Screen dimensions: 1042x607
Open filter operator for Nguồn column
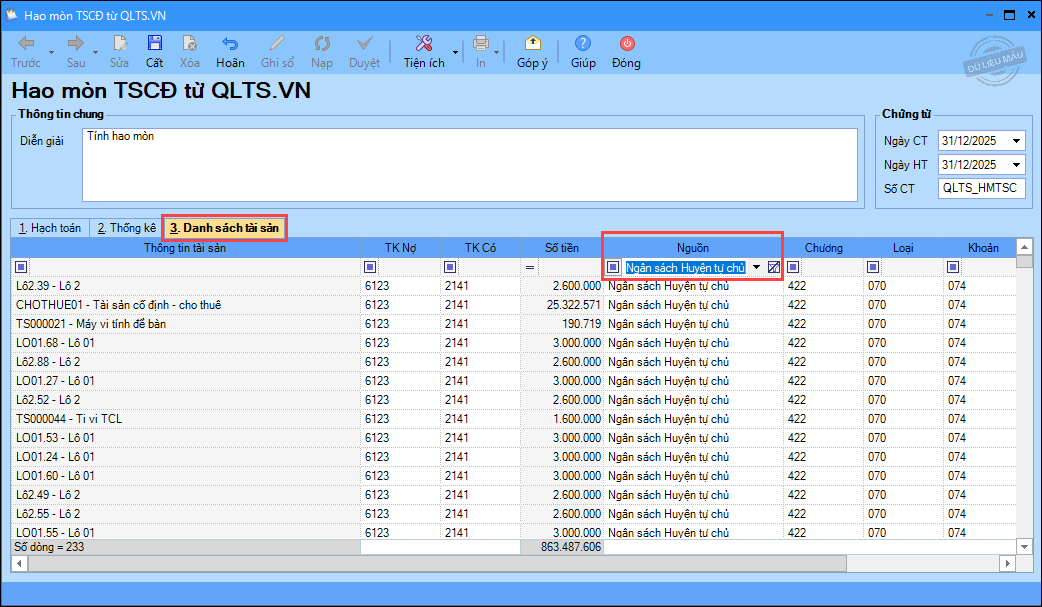point(613,267)
